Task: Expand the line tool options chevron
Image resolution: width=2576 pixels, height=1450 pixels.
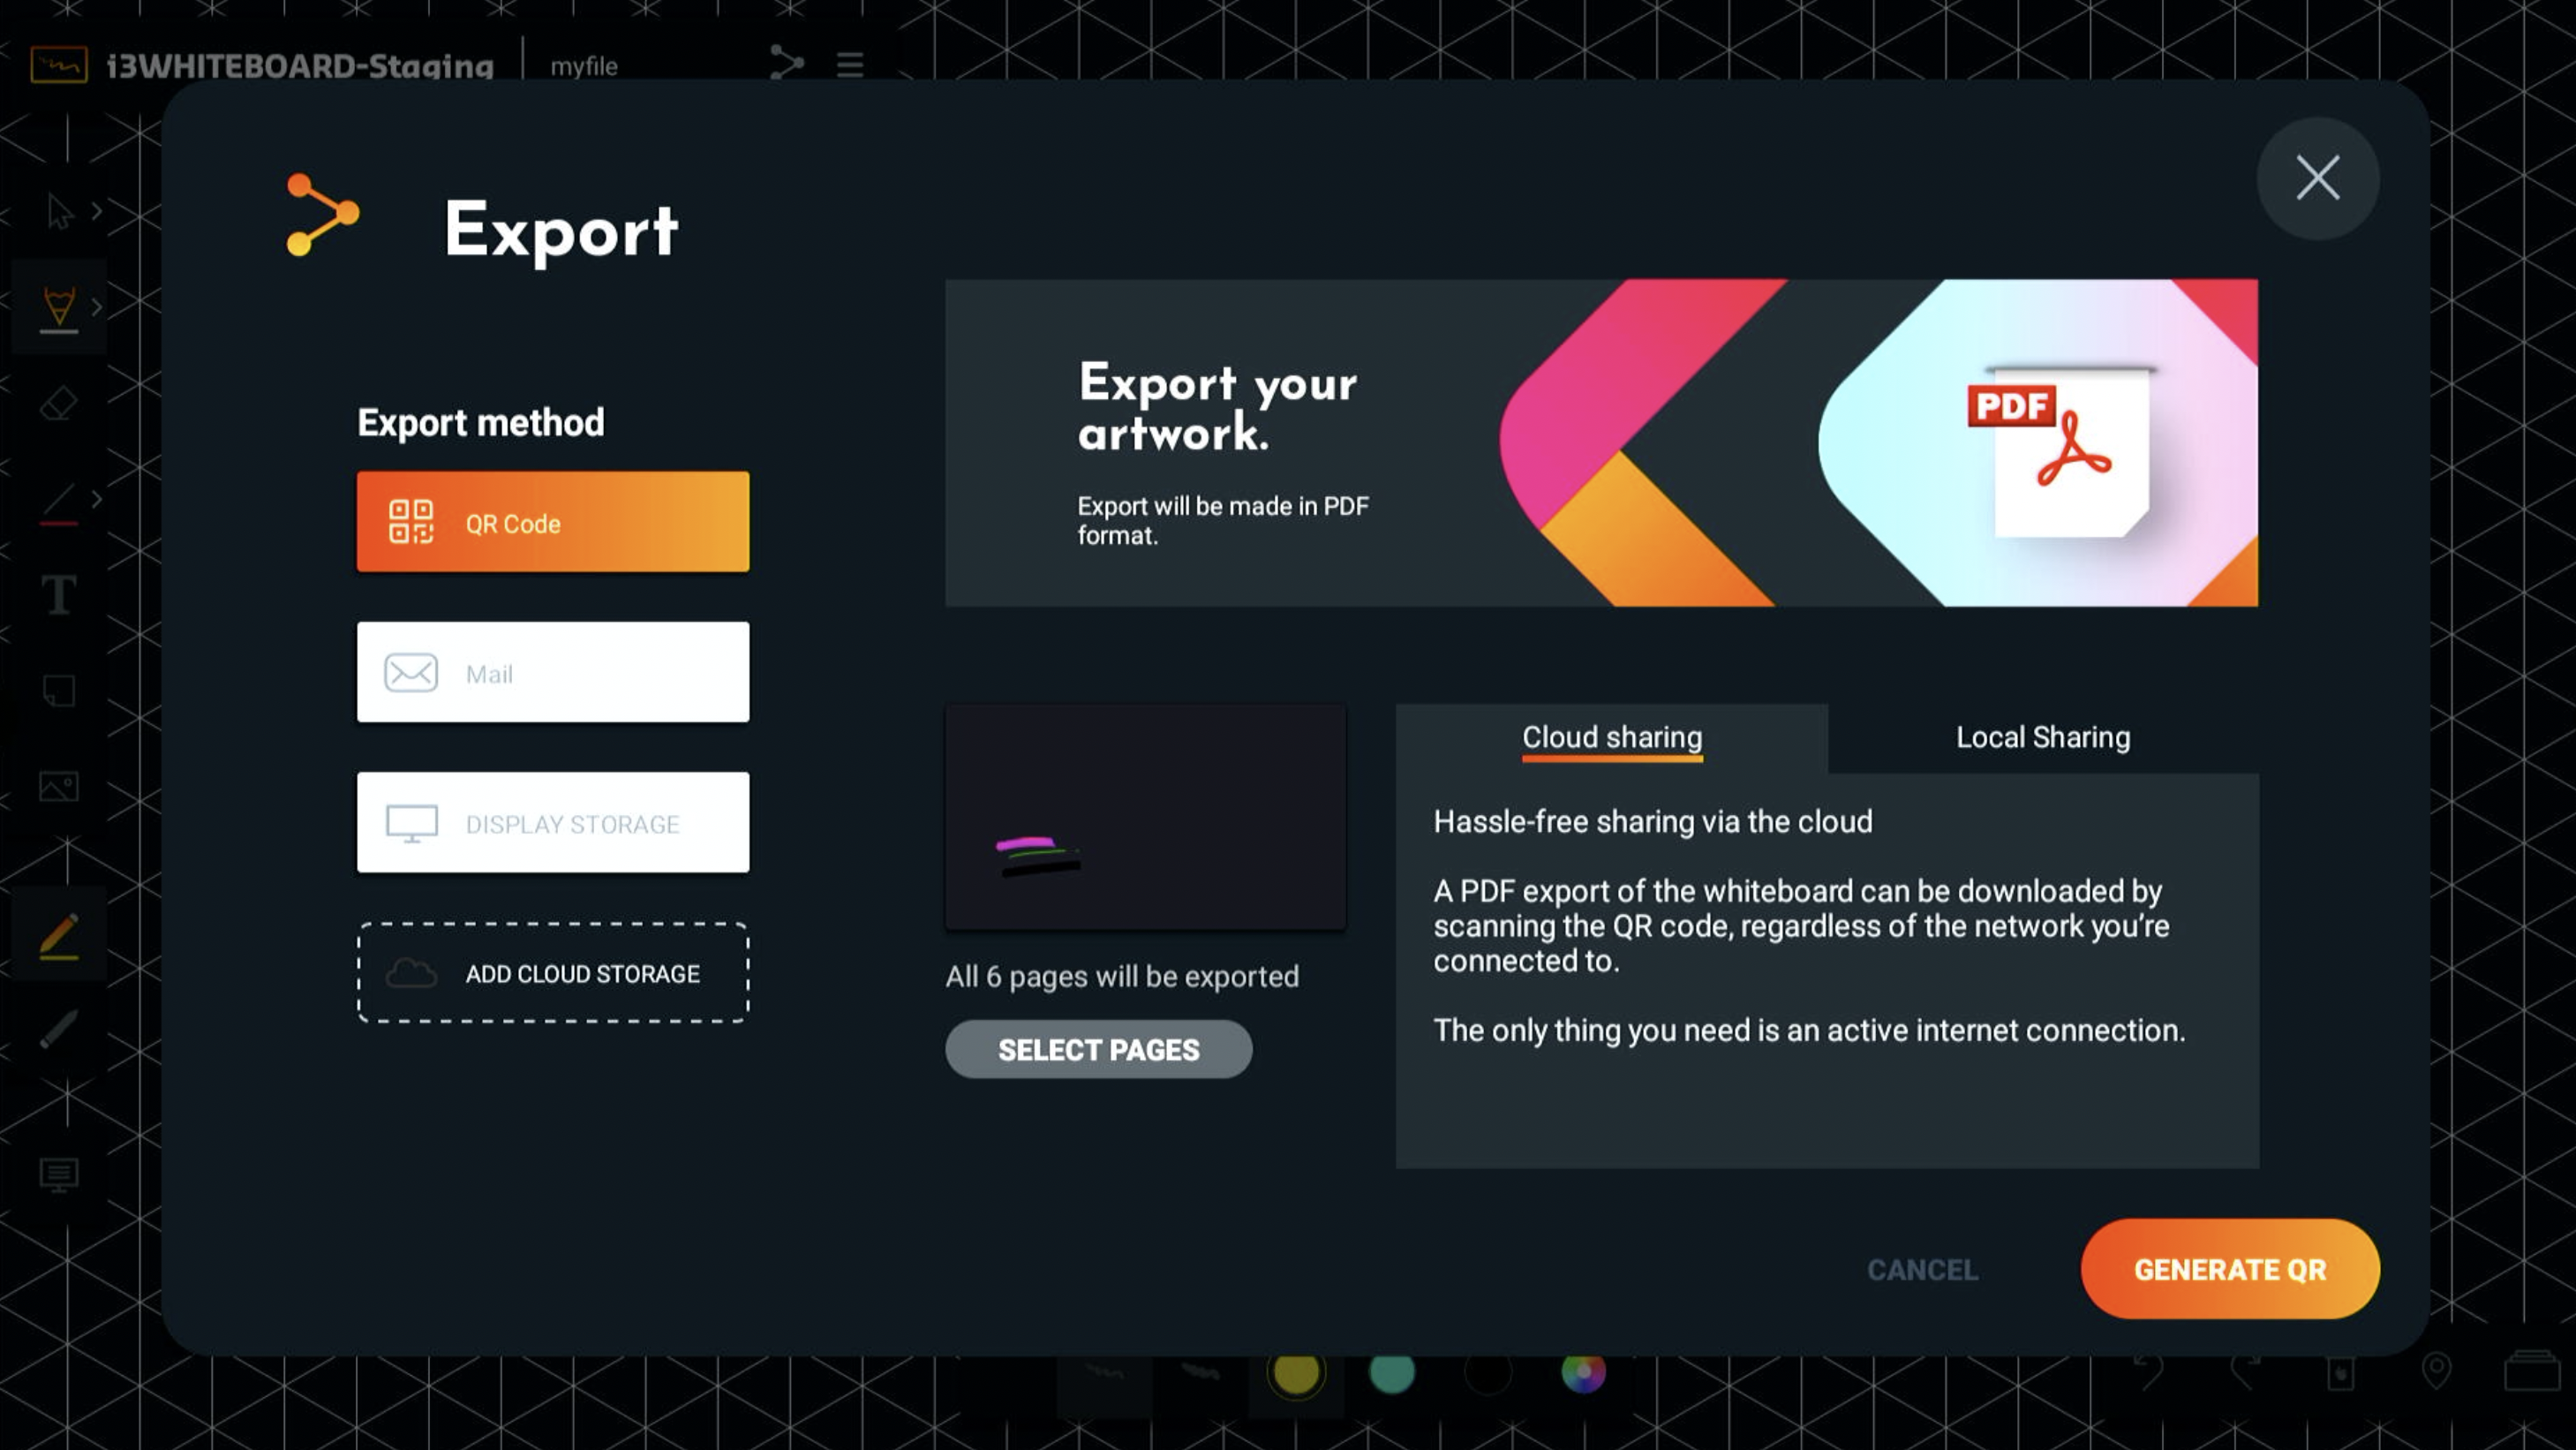Action: tap(97, 498)
